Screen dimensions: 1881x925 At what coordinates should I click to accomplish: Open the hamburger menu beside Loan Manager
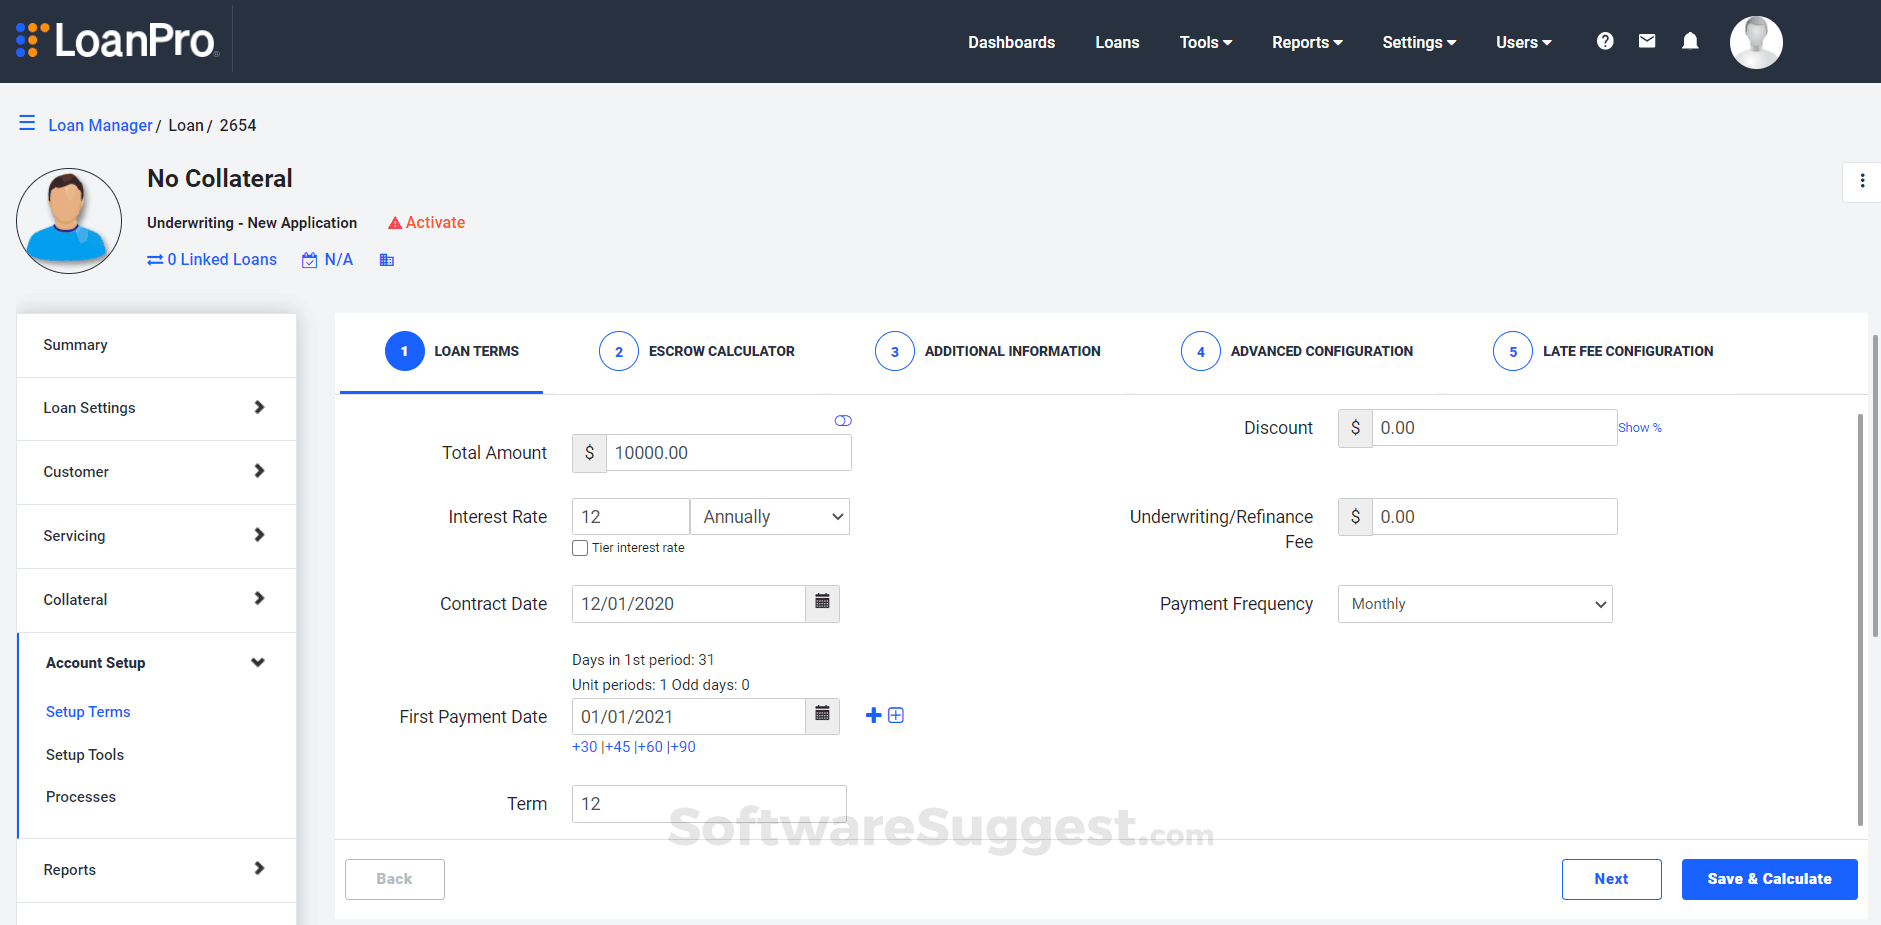click(27, 122)
